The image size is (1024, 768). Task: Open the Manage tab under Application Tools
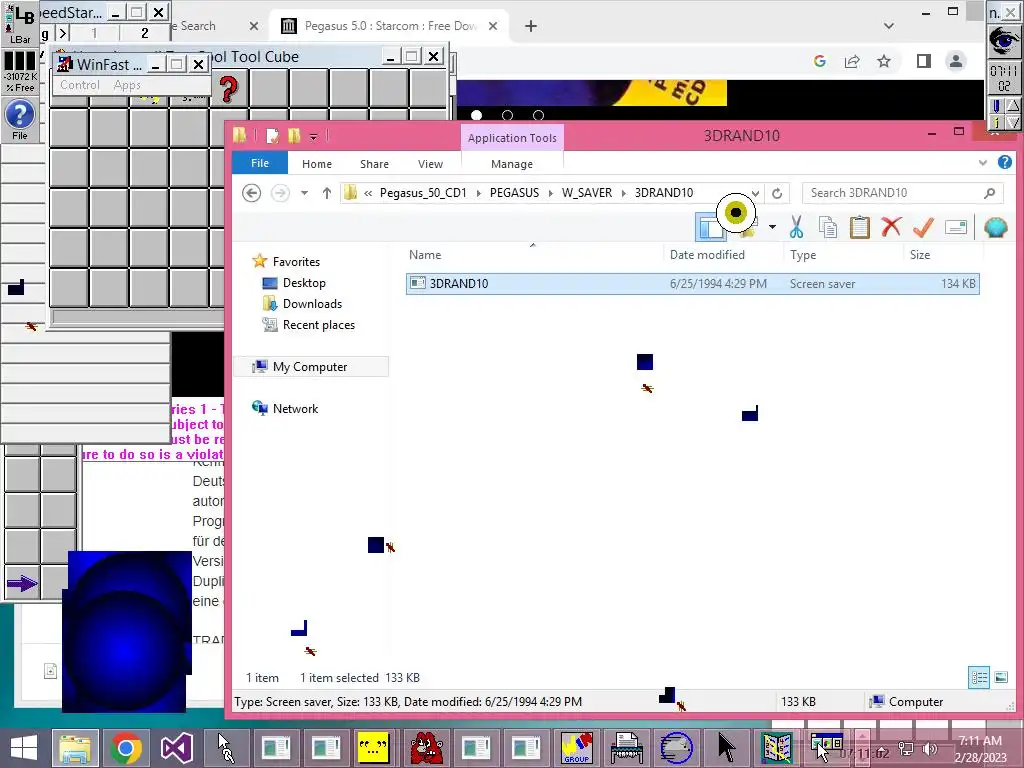point(512,164)
